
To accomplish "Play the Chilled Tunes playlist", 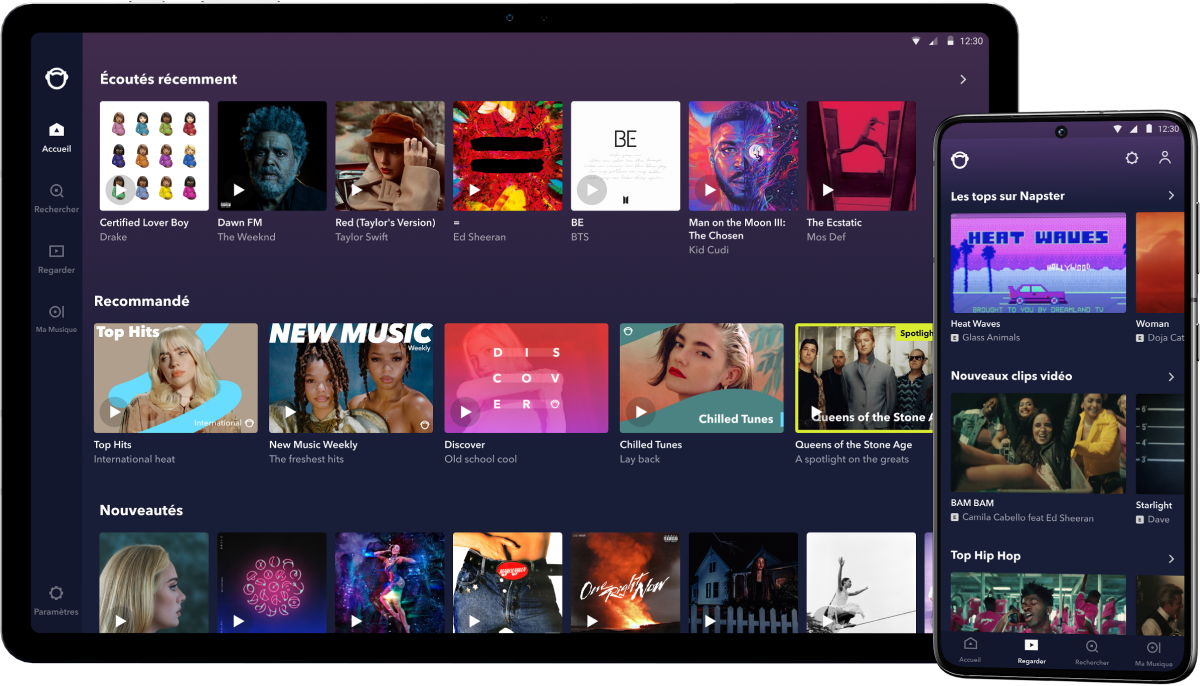I will tap(640, 411).
